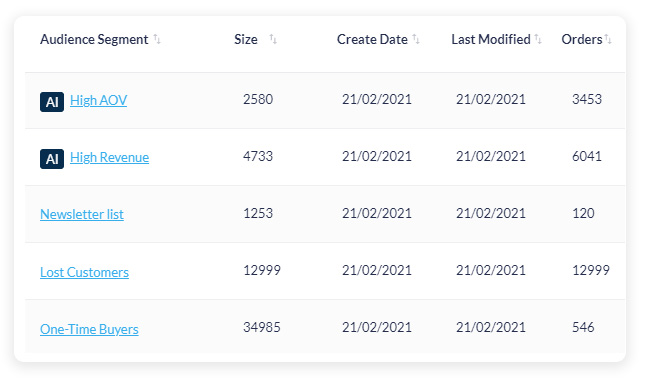This screenshot has height=380, width=650.
Task: Select size value 34985
Action: tap(262, 327)
